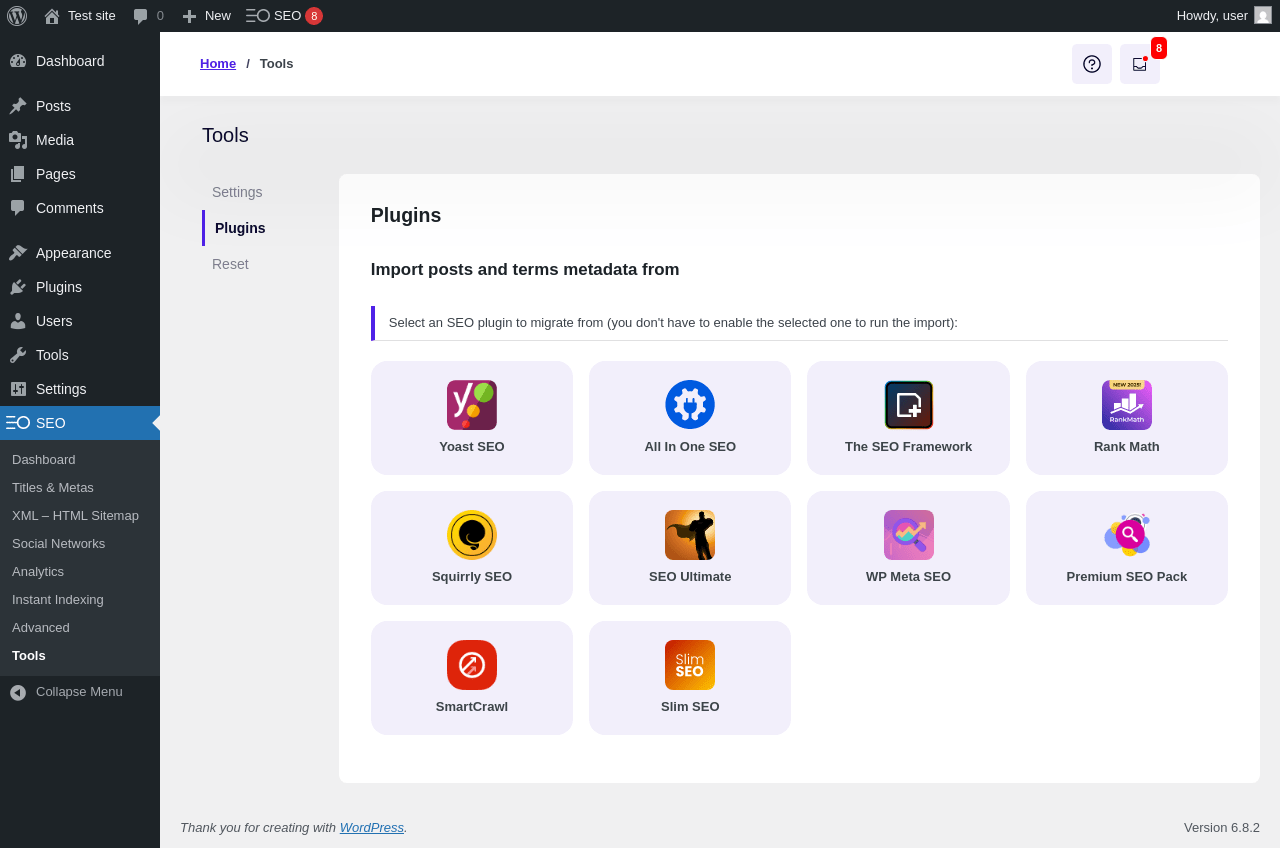Choose the SmartCrawl label
Viewport: 1280px width, 848px height.
(472, 707)
